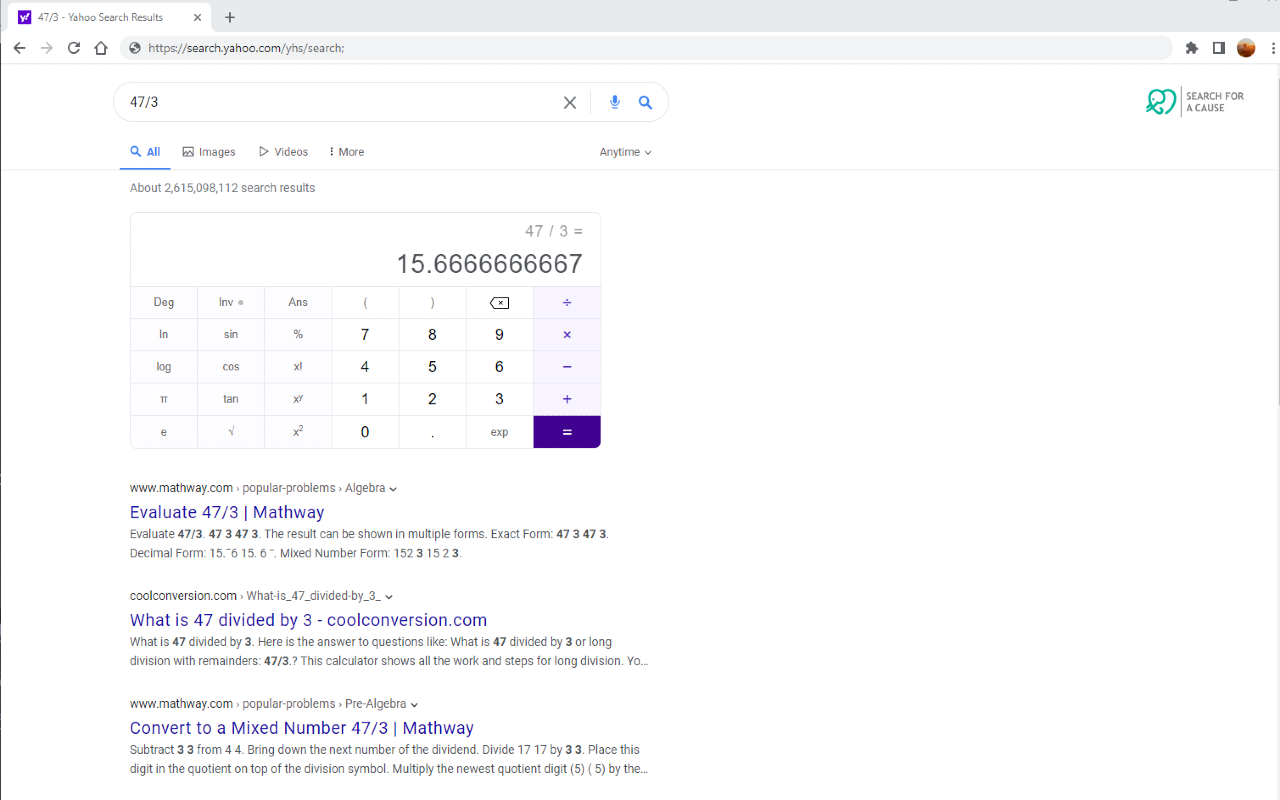This screenshot has height=800, width=1280.
Task: Open a new browser tab
Action: click(x=230, y=17)
